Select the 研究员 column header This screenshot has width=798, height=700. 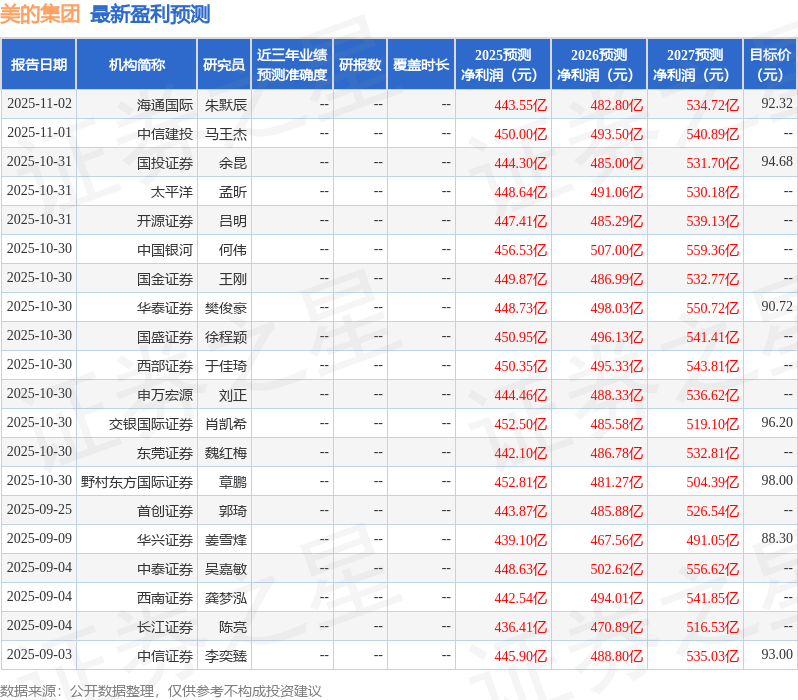[x=224, y=65]
